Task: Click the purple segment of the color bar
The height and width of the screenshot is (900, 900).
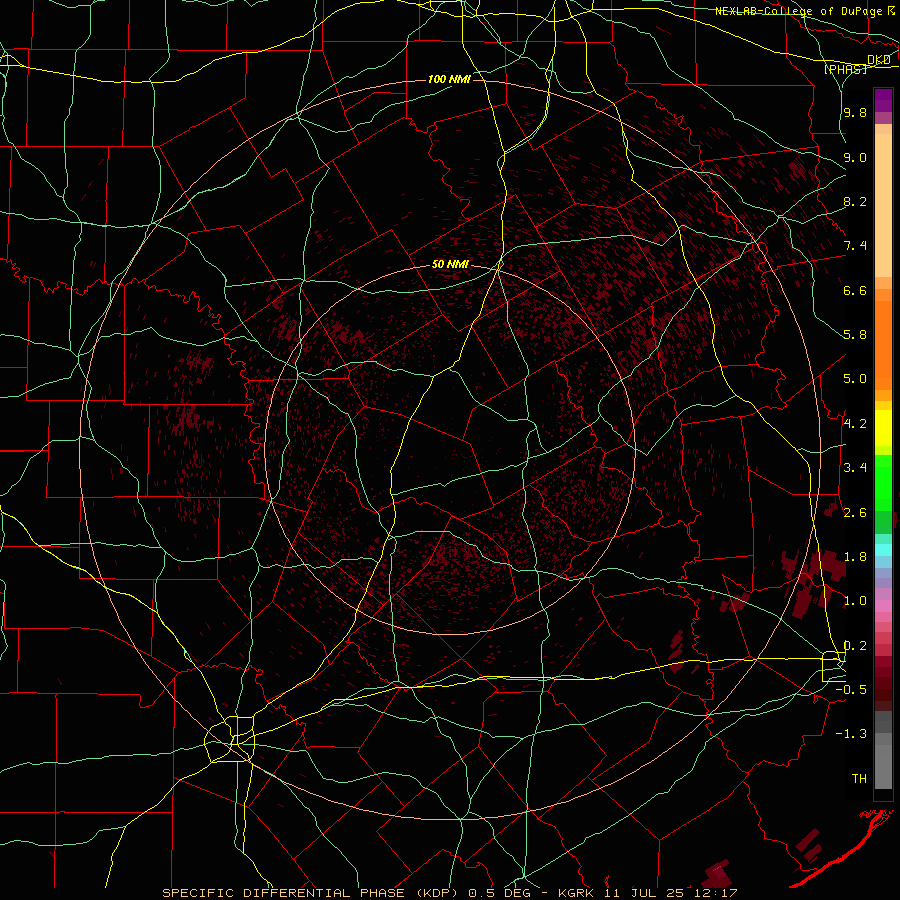Action: tap(883, 100)
